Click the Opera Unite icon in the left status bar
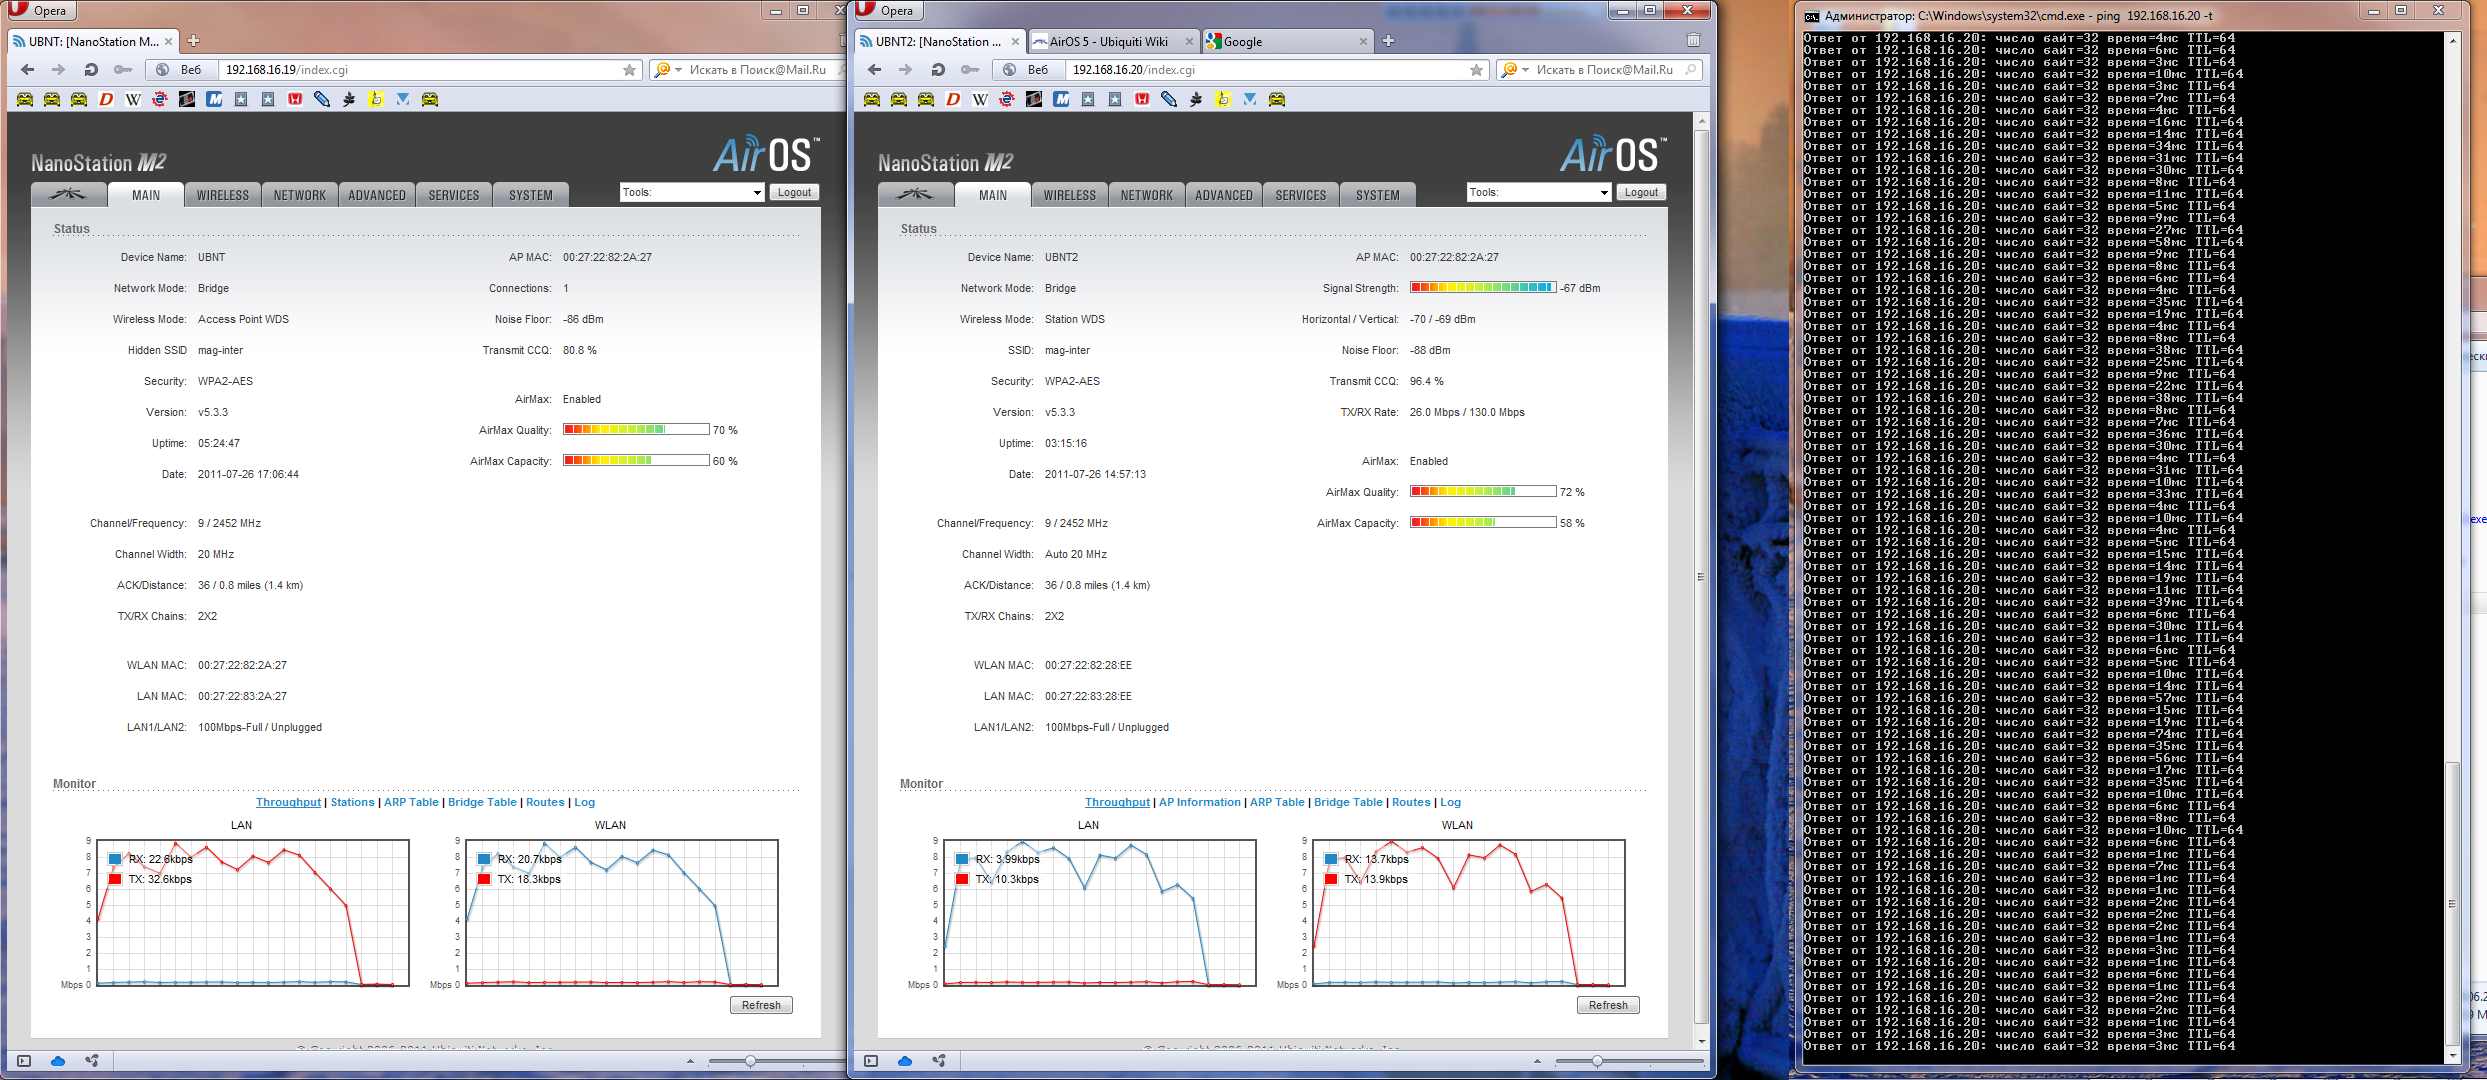 pyautogui.click(x=92, y=1061)
